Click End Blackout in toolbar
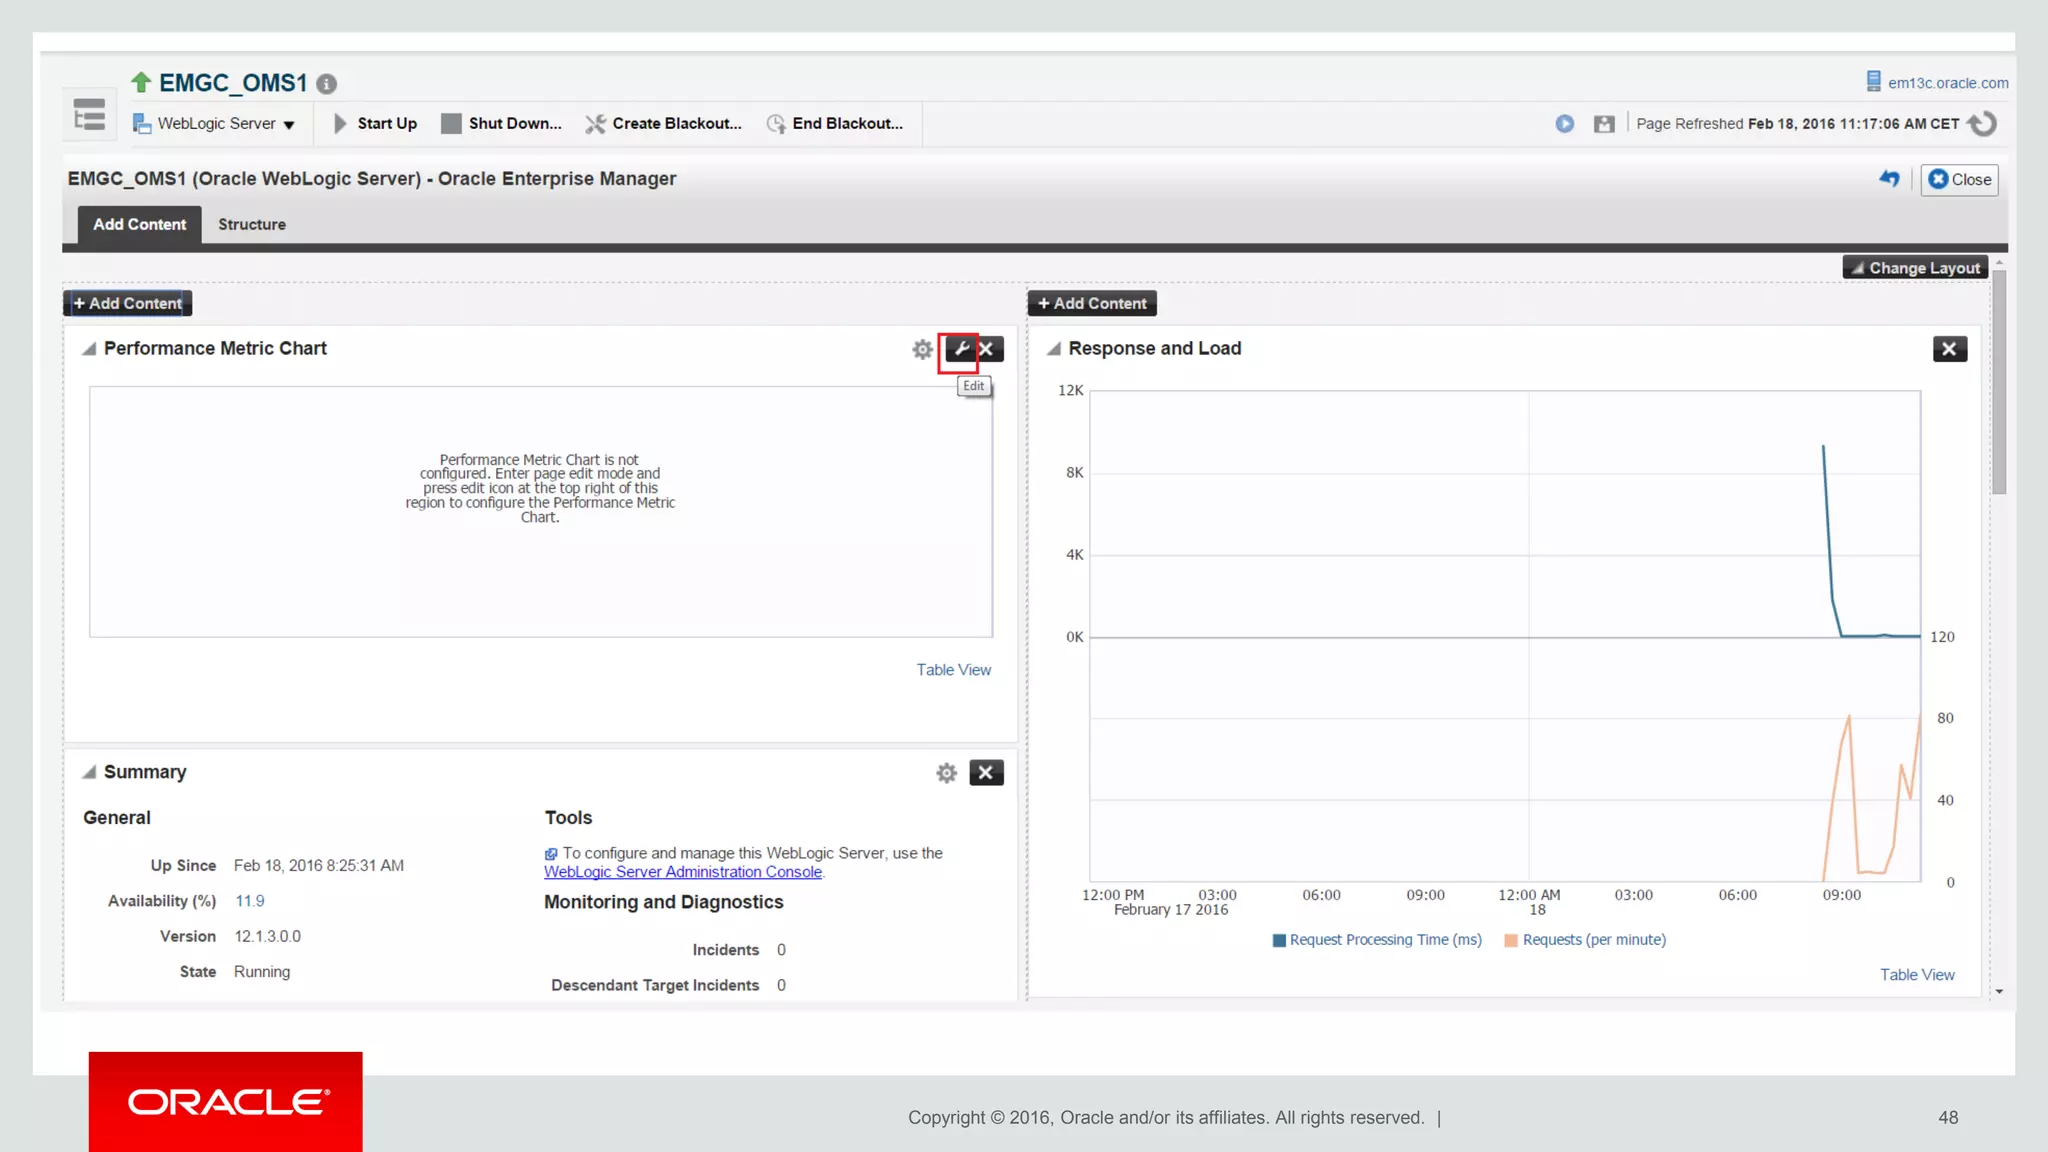Viewport: 2048px width, 1152px height. point(835,124)
